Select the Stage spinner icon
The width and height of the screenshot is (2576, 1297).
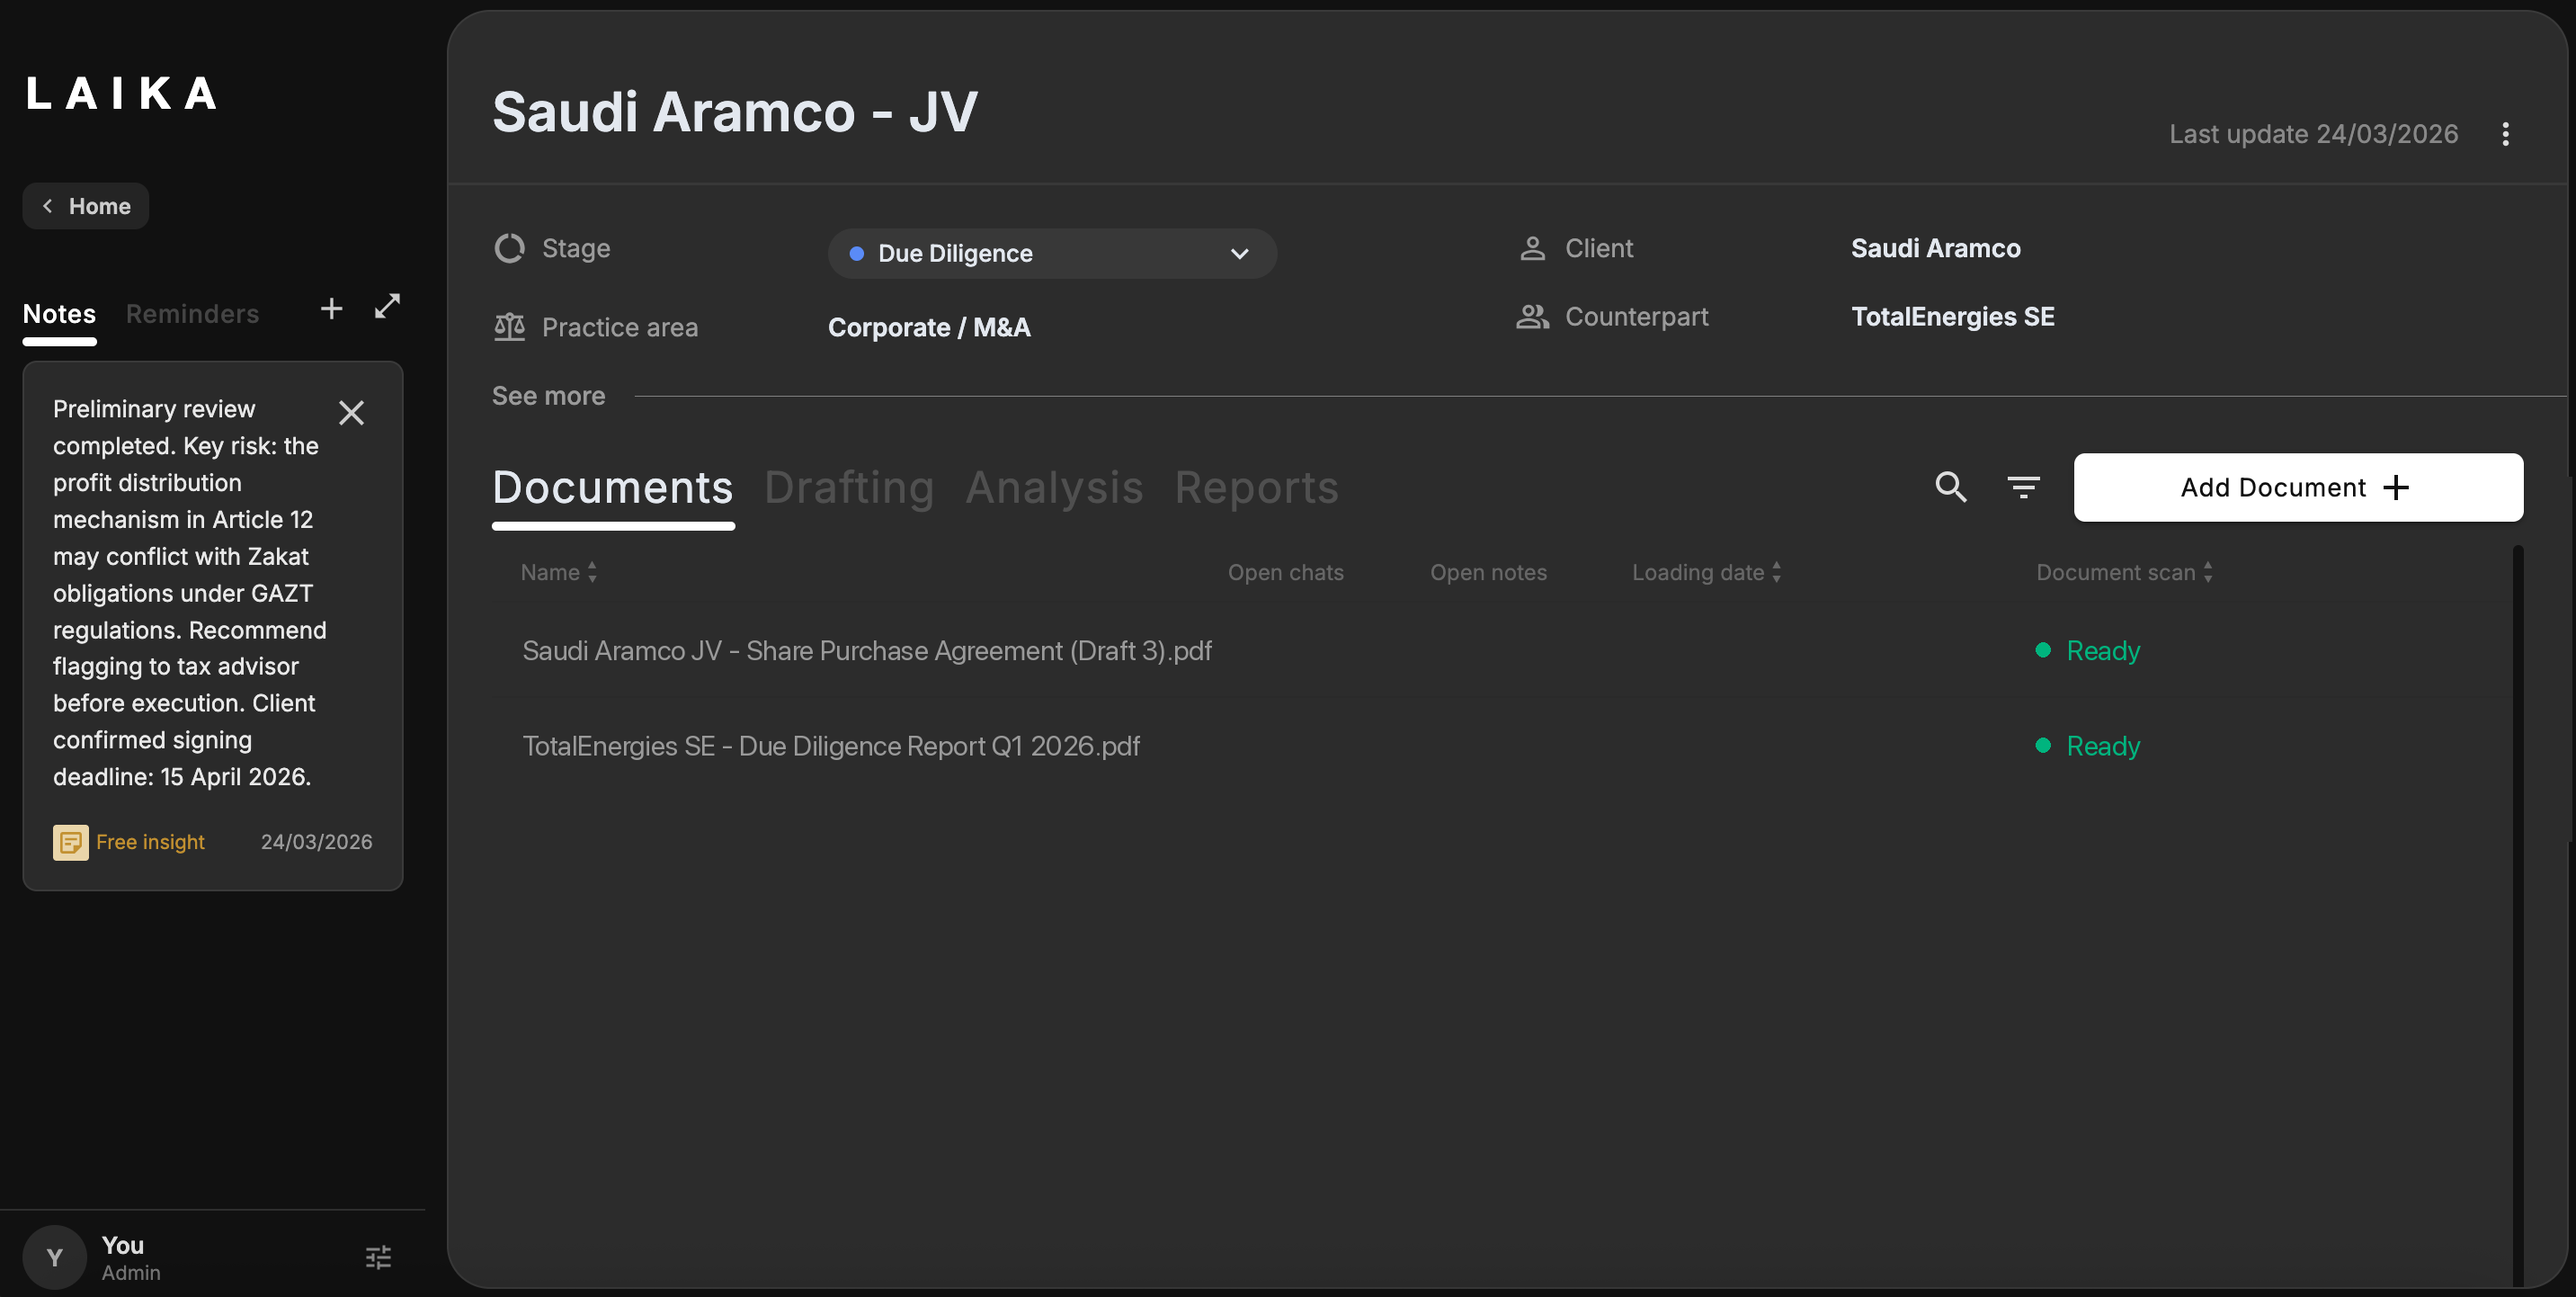click(509, 248)
